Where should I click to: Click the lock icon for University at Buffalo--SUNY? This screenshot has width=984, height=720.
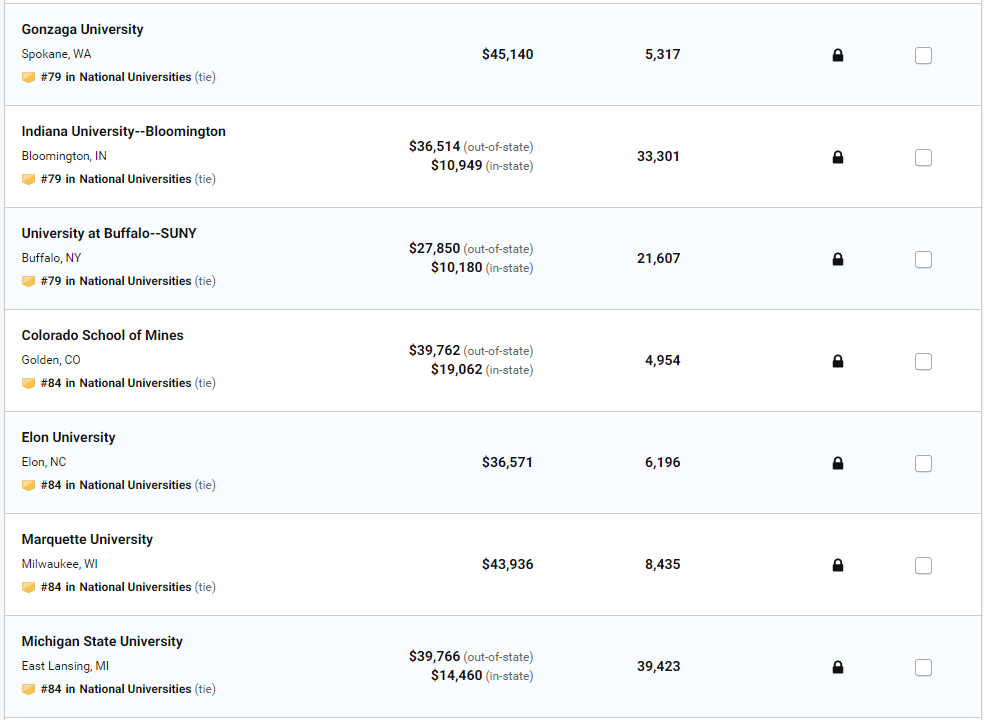coord(838,259)
